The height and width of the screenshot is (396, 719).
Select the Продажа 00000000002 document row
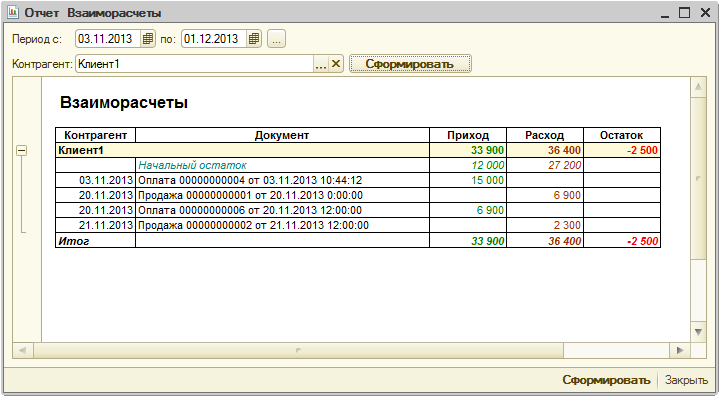pyautogui.click(x=358, y=225)
